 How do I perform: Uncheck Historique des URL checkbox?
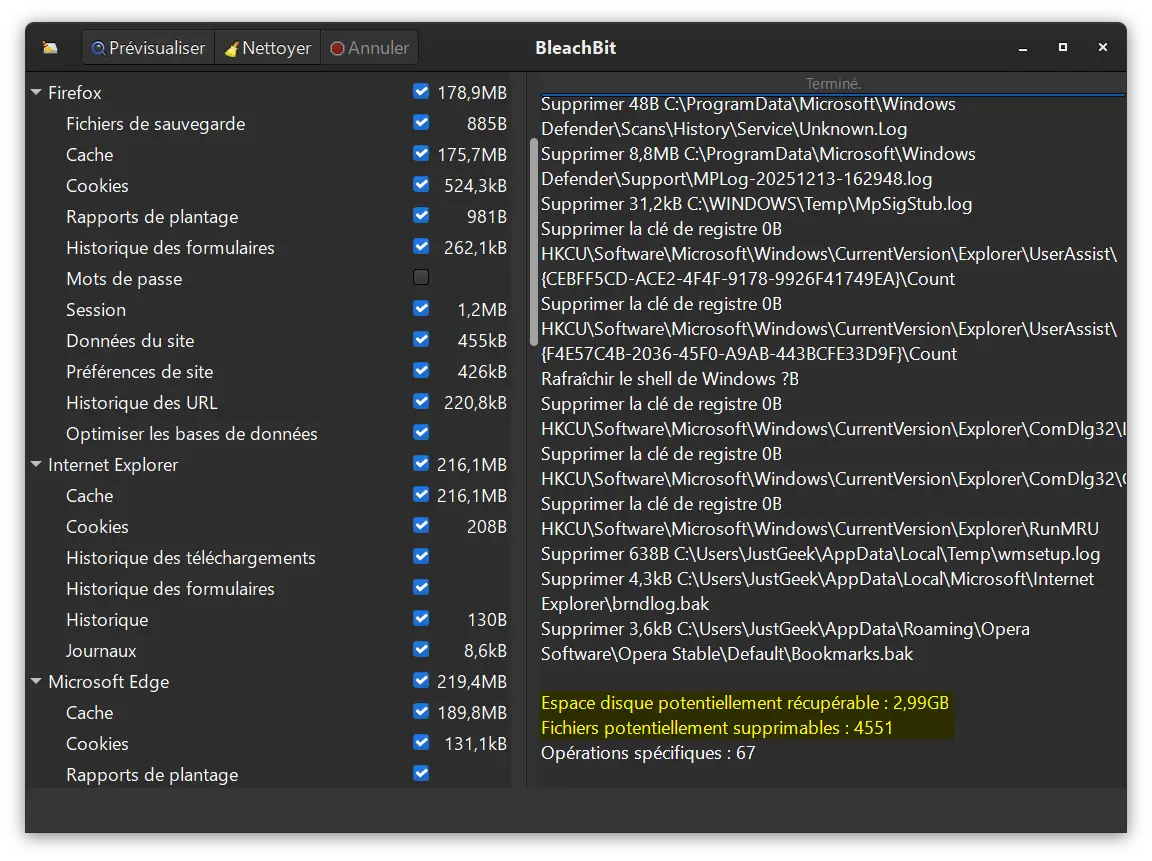(x=421, y=401)
